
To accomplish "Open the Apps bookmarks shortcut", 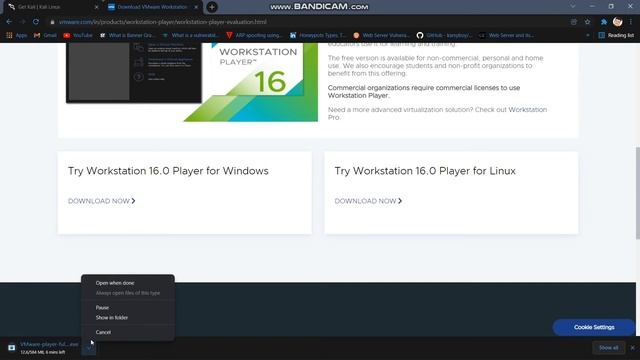I will click(17, 36).
